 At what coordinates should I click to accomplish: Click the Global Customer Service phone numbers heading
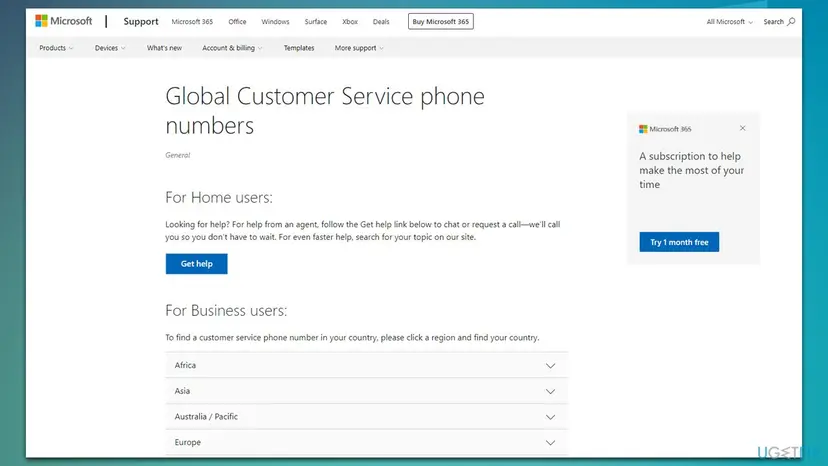(325, 110)
